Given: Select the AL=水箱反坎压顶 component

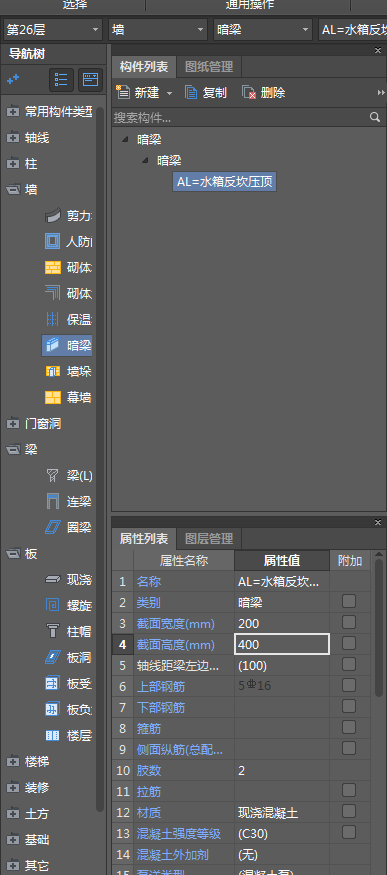Looking at the screenshot, I should pyautogui.click(x=225, y=182).
